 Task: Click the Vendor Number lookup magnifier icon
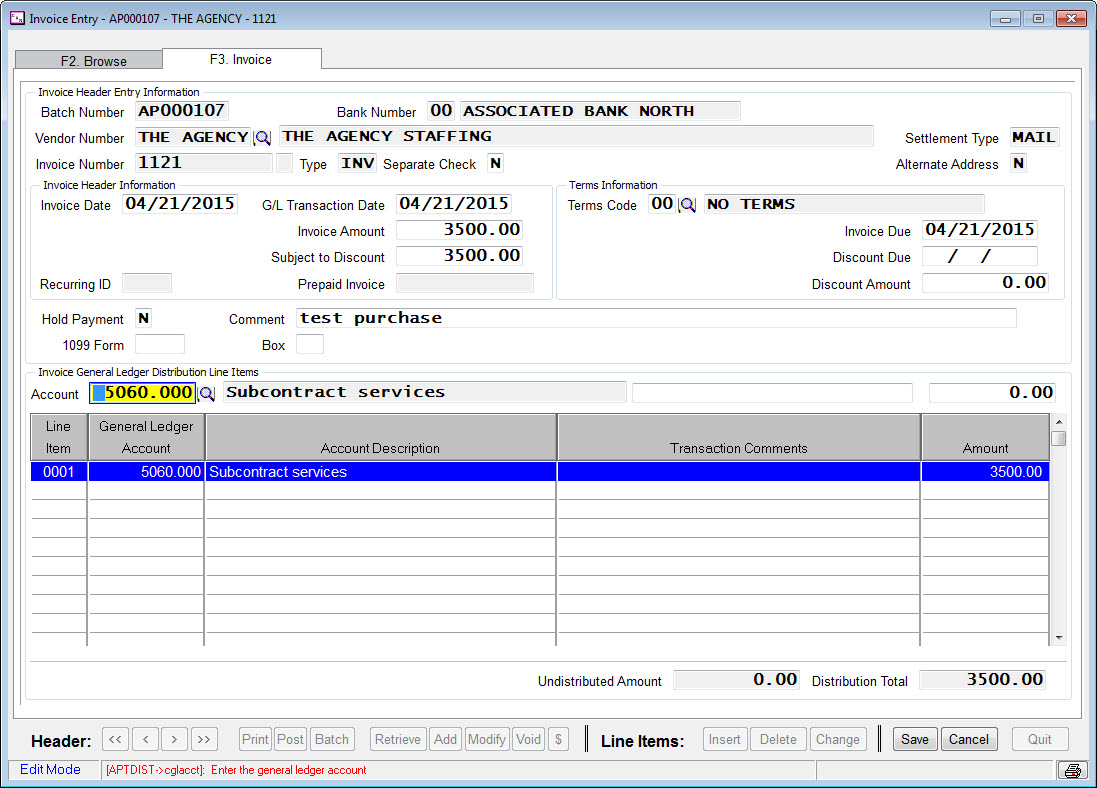pyautogui.click(x=262, y=138)
